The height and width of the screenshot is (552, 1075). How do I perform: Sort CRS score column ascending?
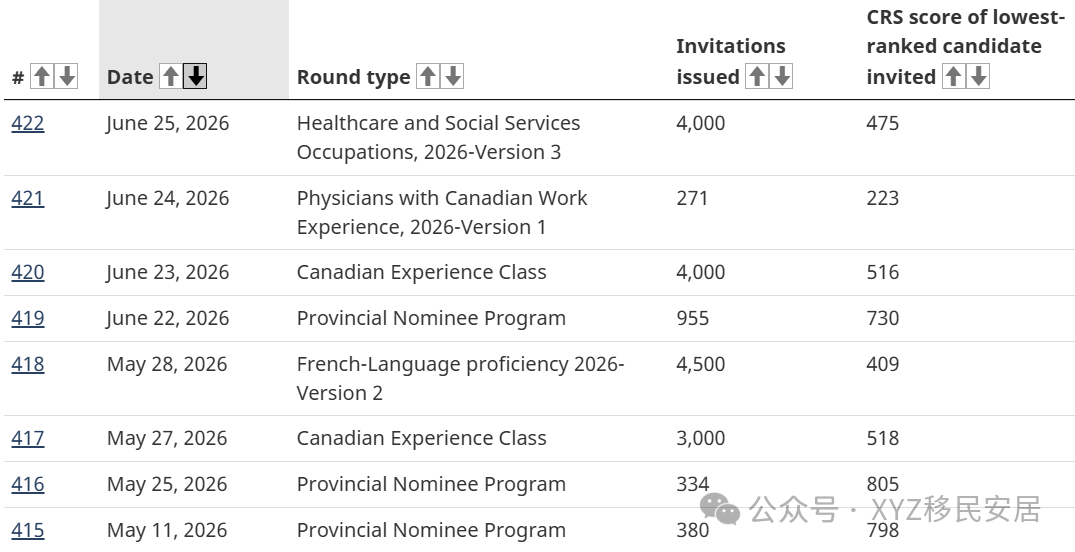(x=953, y=76)
